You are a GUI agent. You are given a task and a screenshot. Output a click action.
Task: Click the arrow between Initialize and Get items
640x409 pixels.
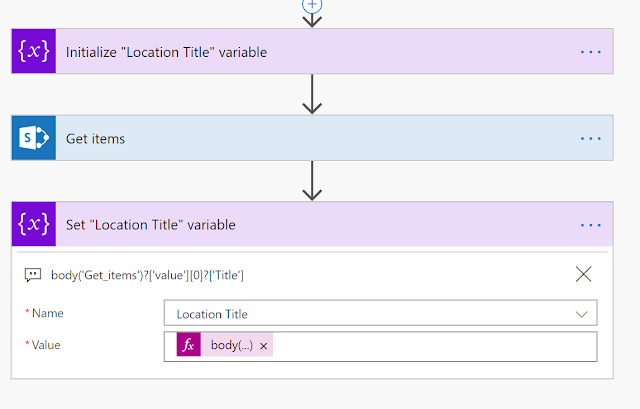coord(312,95)
